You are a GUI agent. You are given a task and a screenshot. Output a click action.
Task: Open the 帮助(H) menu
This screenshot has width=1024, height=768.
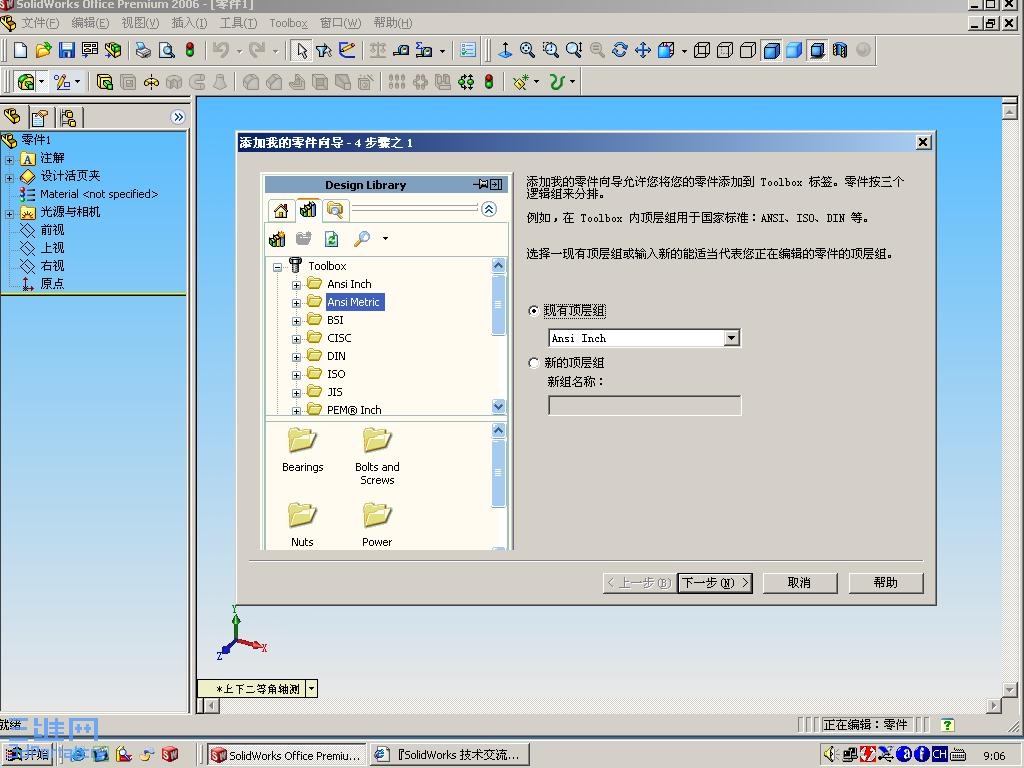392,23
